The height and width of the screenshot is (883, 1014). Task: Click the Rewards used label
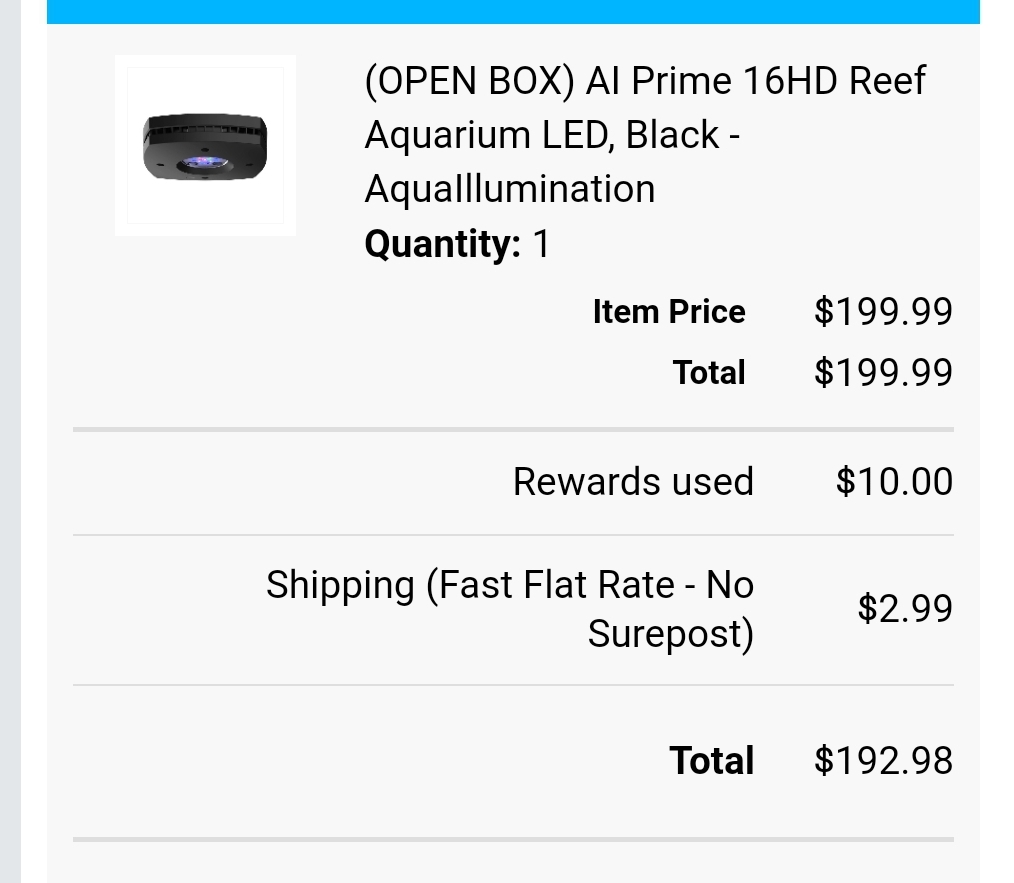click(x=633, y=482)
